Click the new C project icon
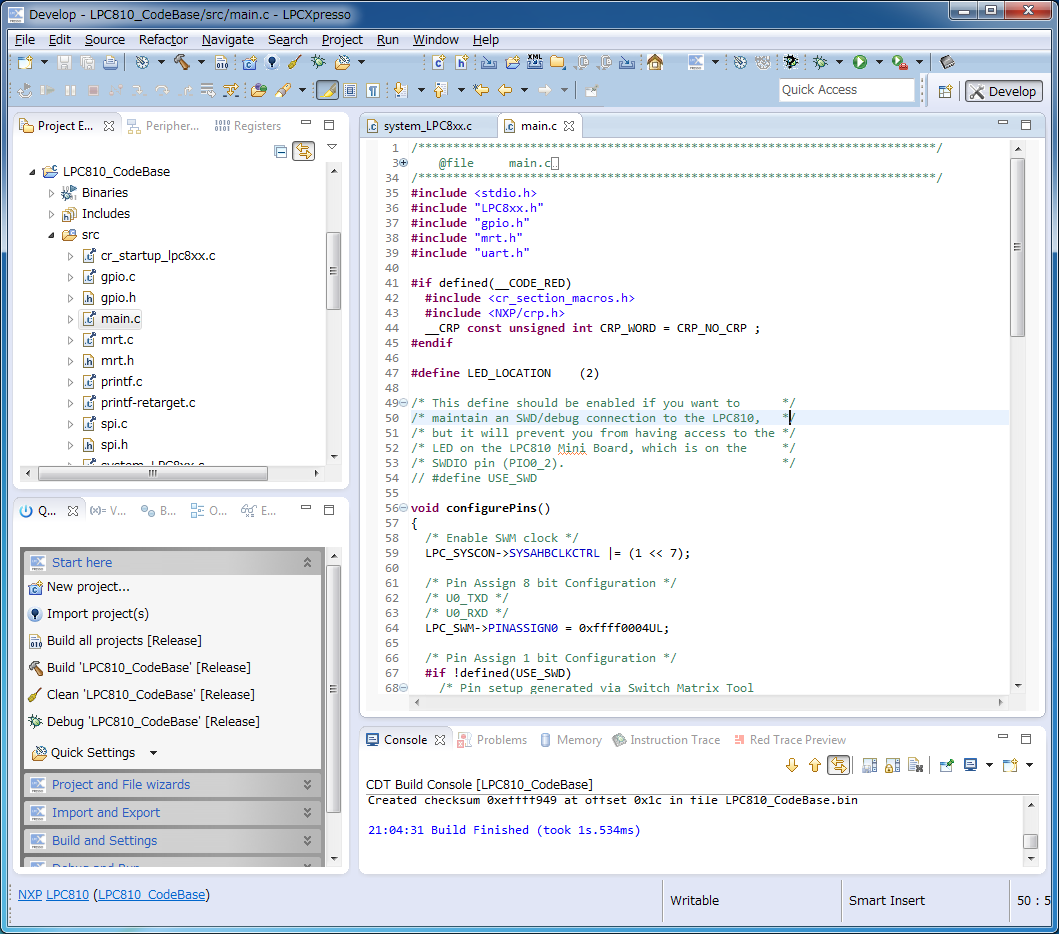This screenshot has width=1059, height=934. (249, 63)
